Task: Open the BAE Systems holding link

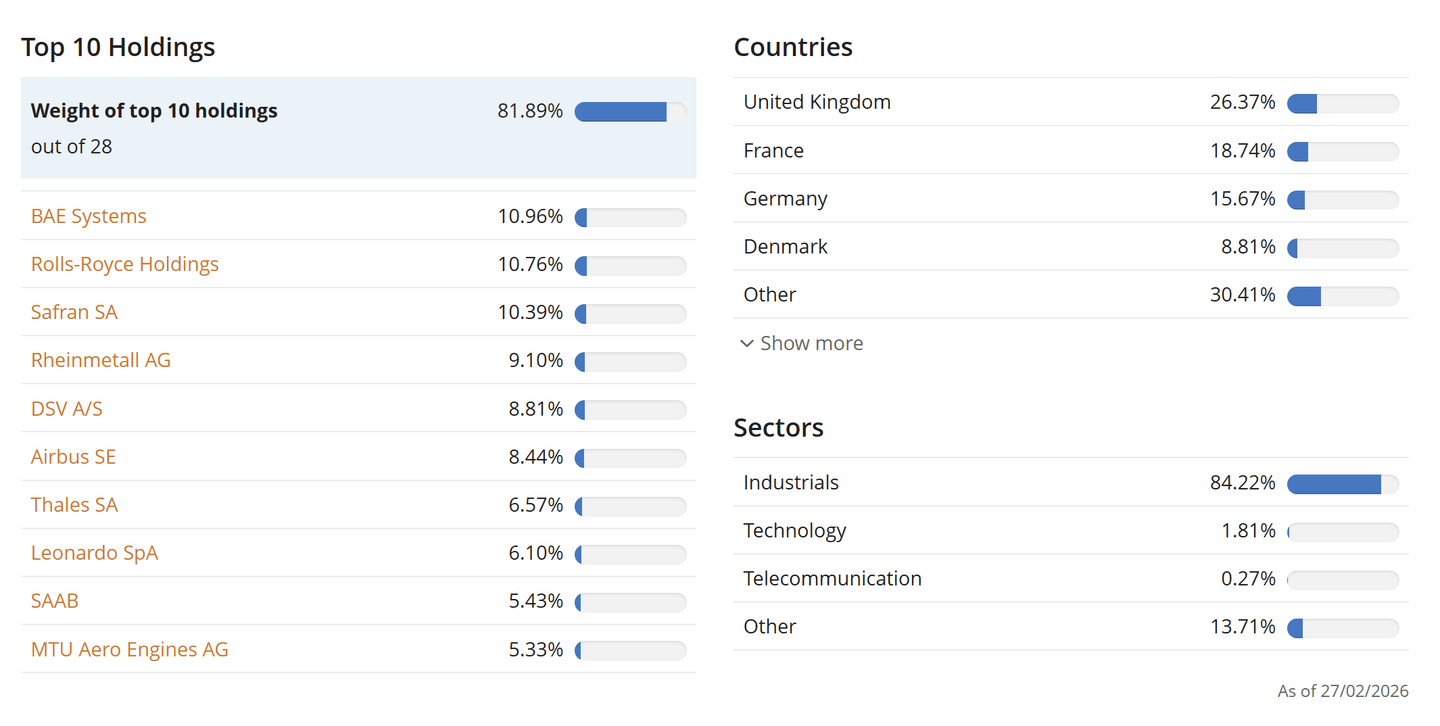Action: [x=89, y=216]
